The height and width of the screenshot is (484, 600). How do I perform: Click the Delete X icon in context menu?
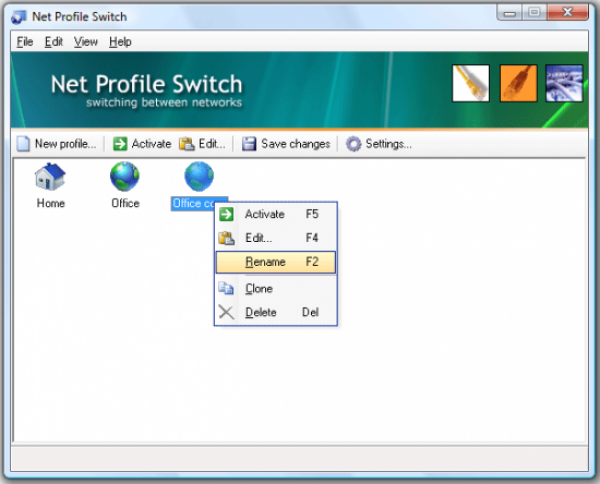(x=226, y=312)
